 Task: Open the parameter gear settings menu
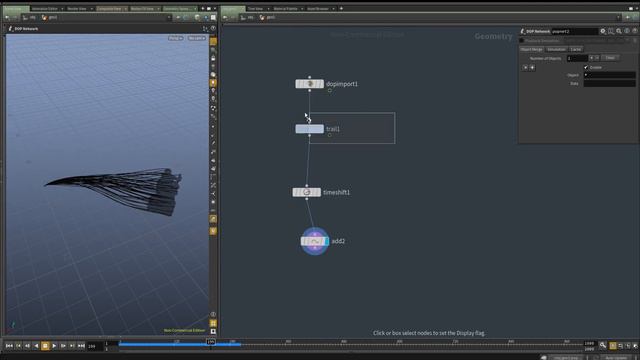(x=603, y=31)
